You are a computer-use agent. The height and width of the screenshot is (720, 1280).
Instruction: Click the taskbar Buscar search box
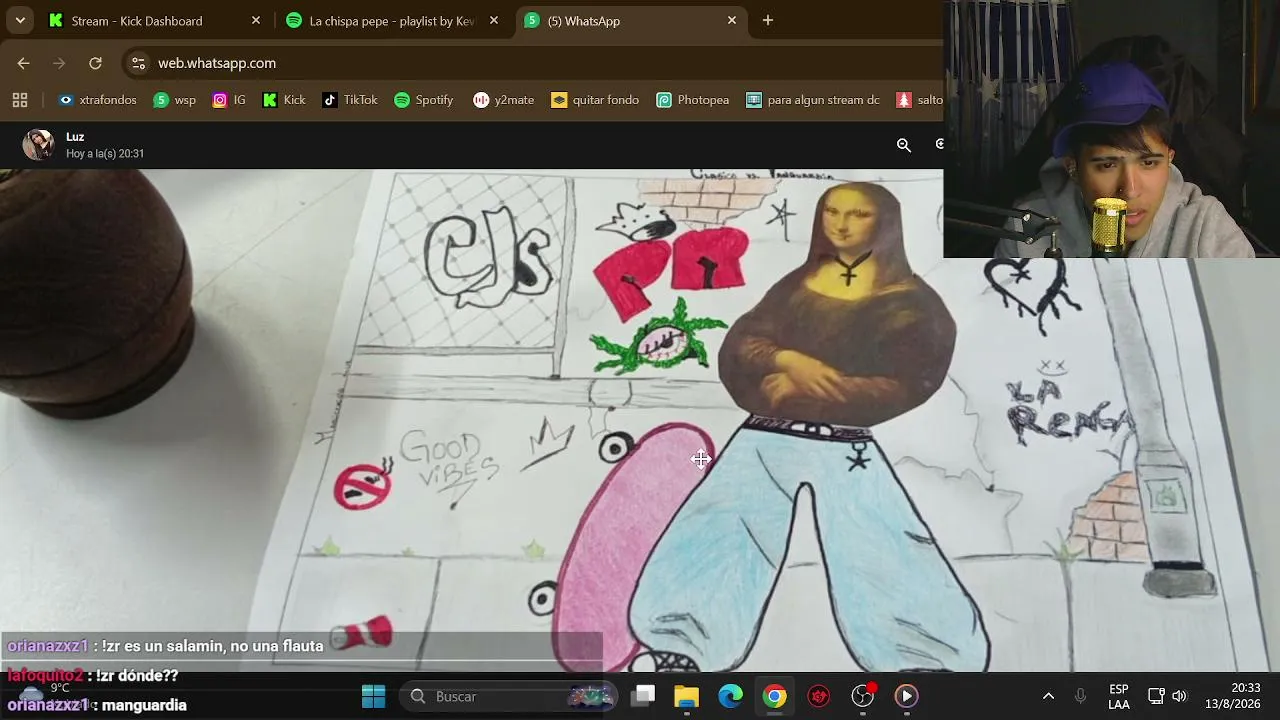[x=507, y=696]
